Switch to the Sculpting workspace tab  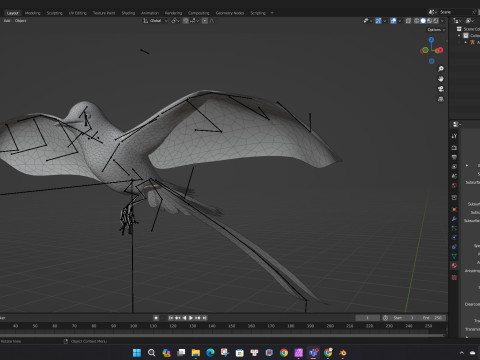(x=54, y=13)
